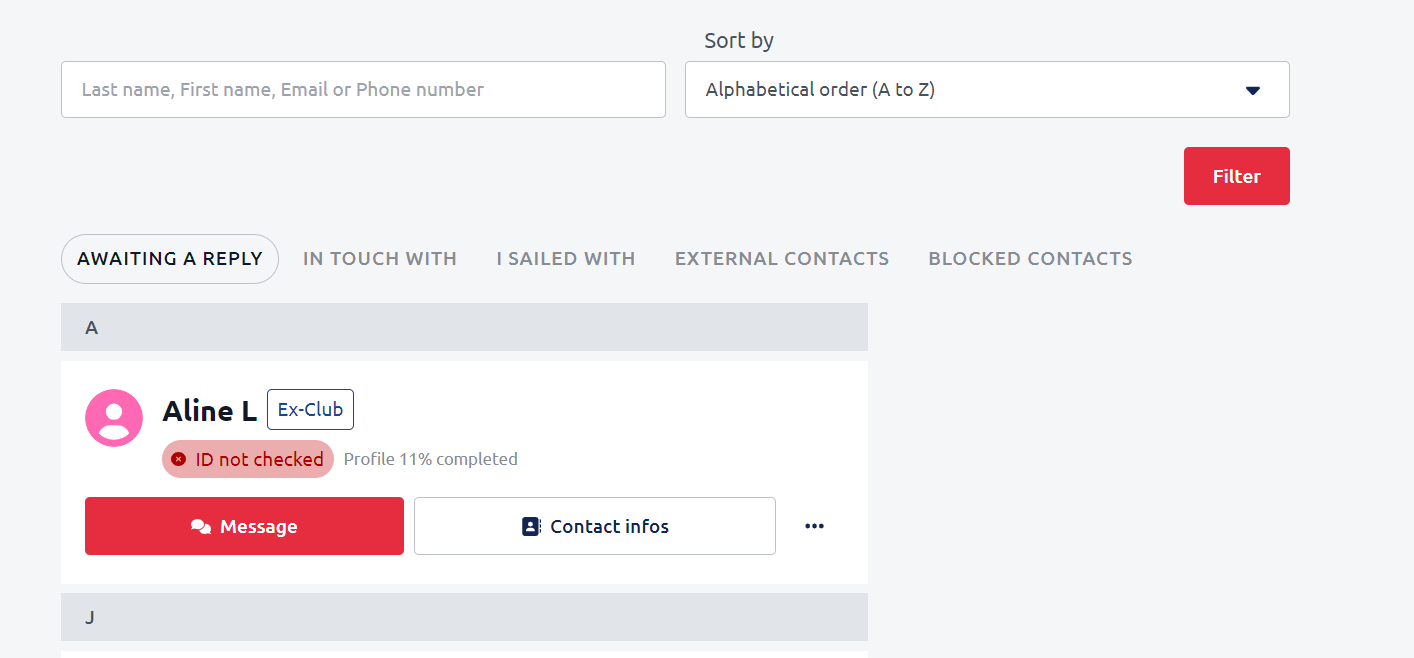Click the chat bubbles icon on Message
The width and height of the screenshot is (1414, 658).
(x=201, y=526)
